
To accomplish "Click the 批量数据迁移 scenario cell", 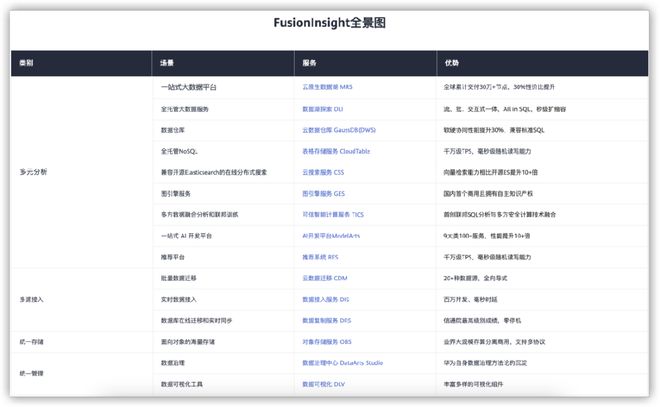I will point(178,278).
